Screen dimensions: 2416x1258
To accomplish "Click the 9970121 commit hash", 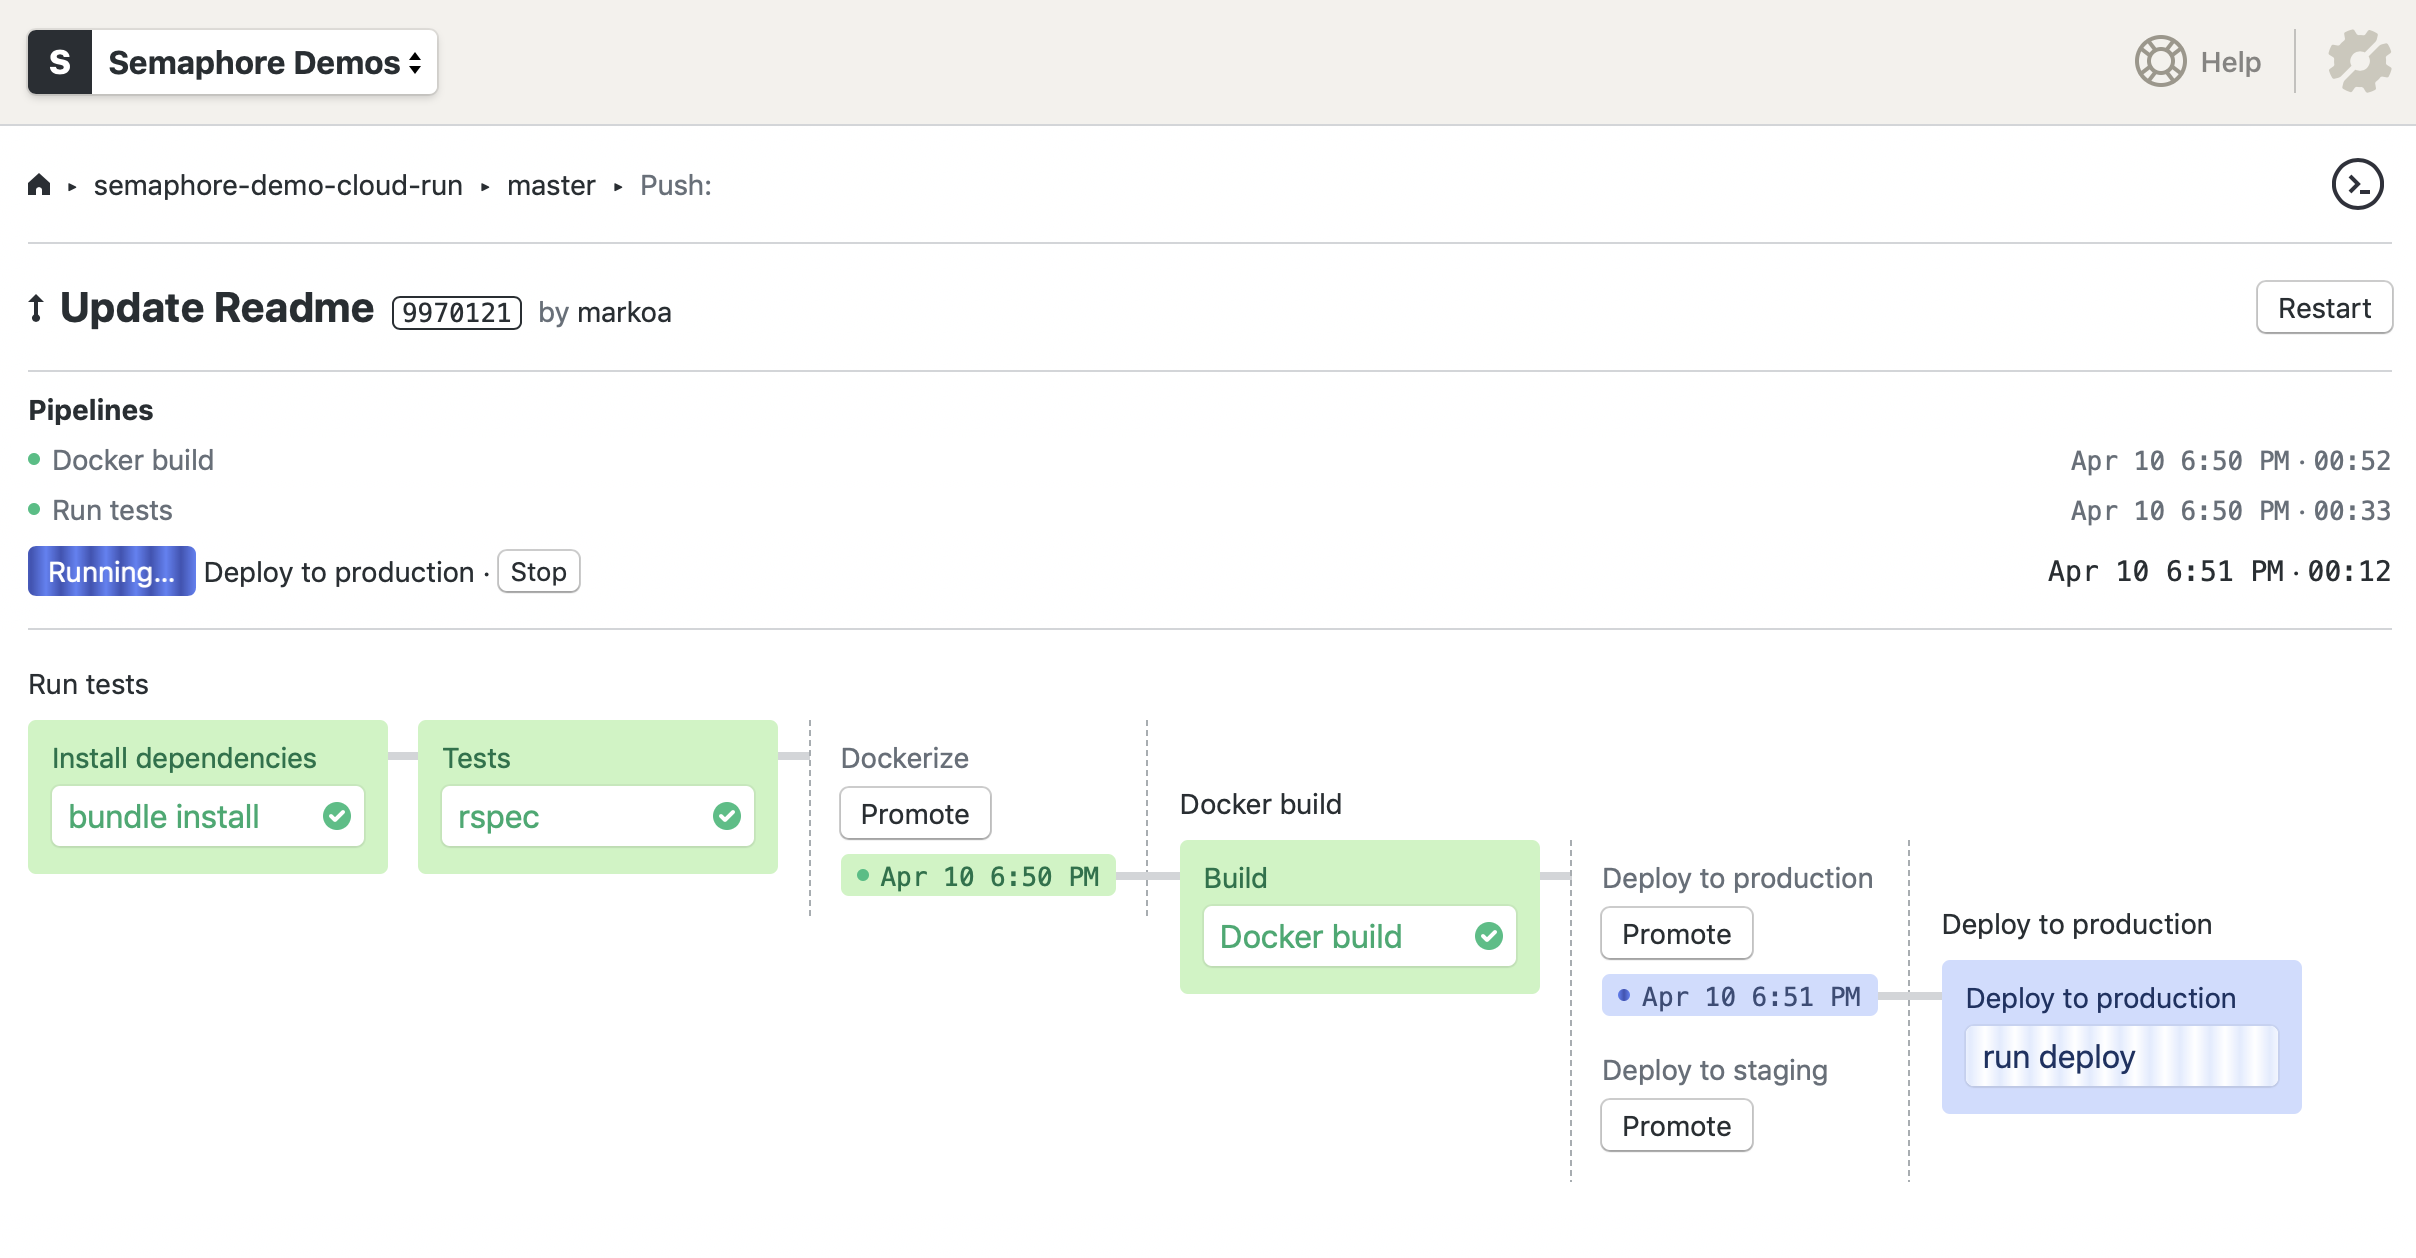I will pos(457,313).
